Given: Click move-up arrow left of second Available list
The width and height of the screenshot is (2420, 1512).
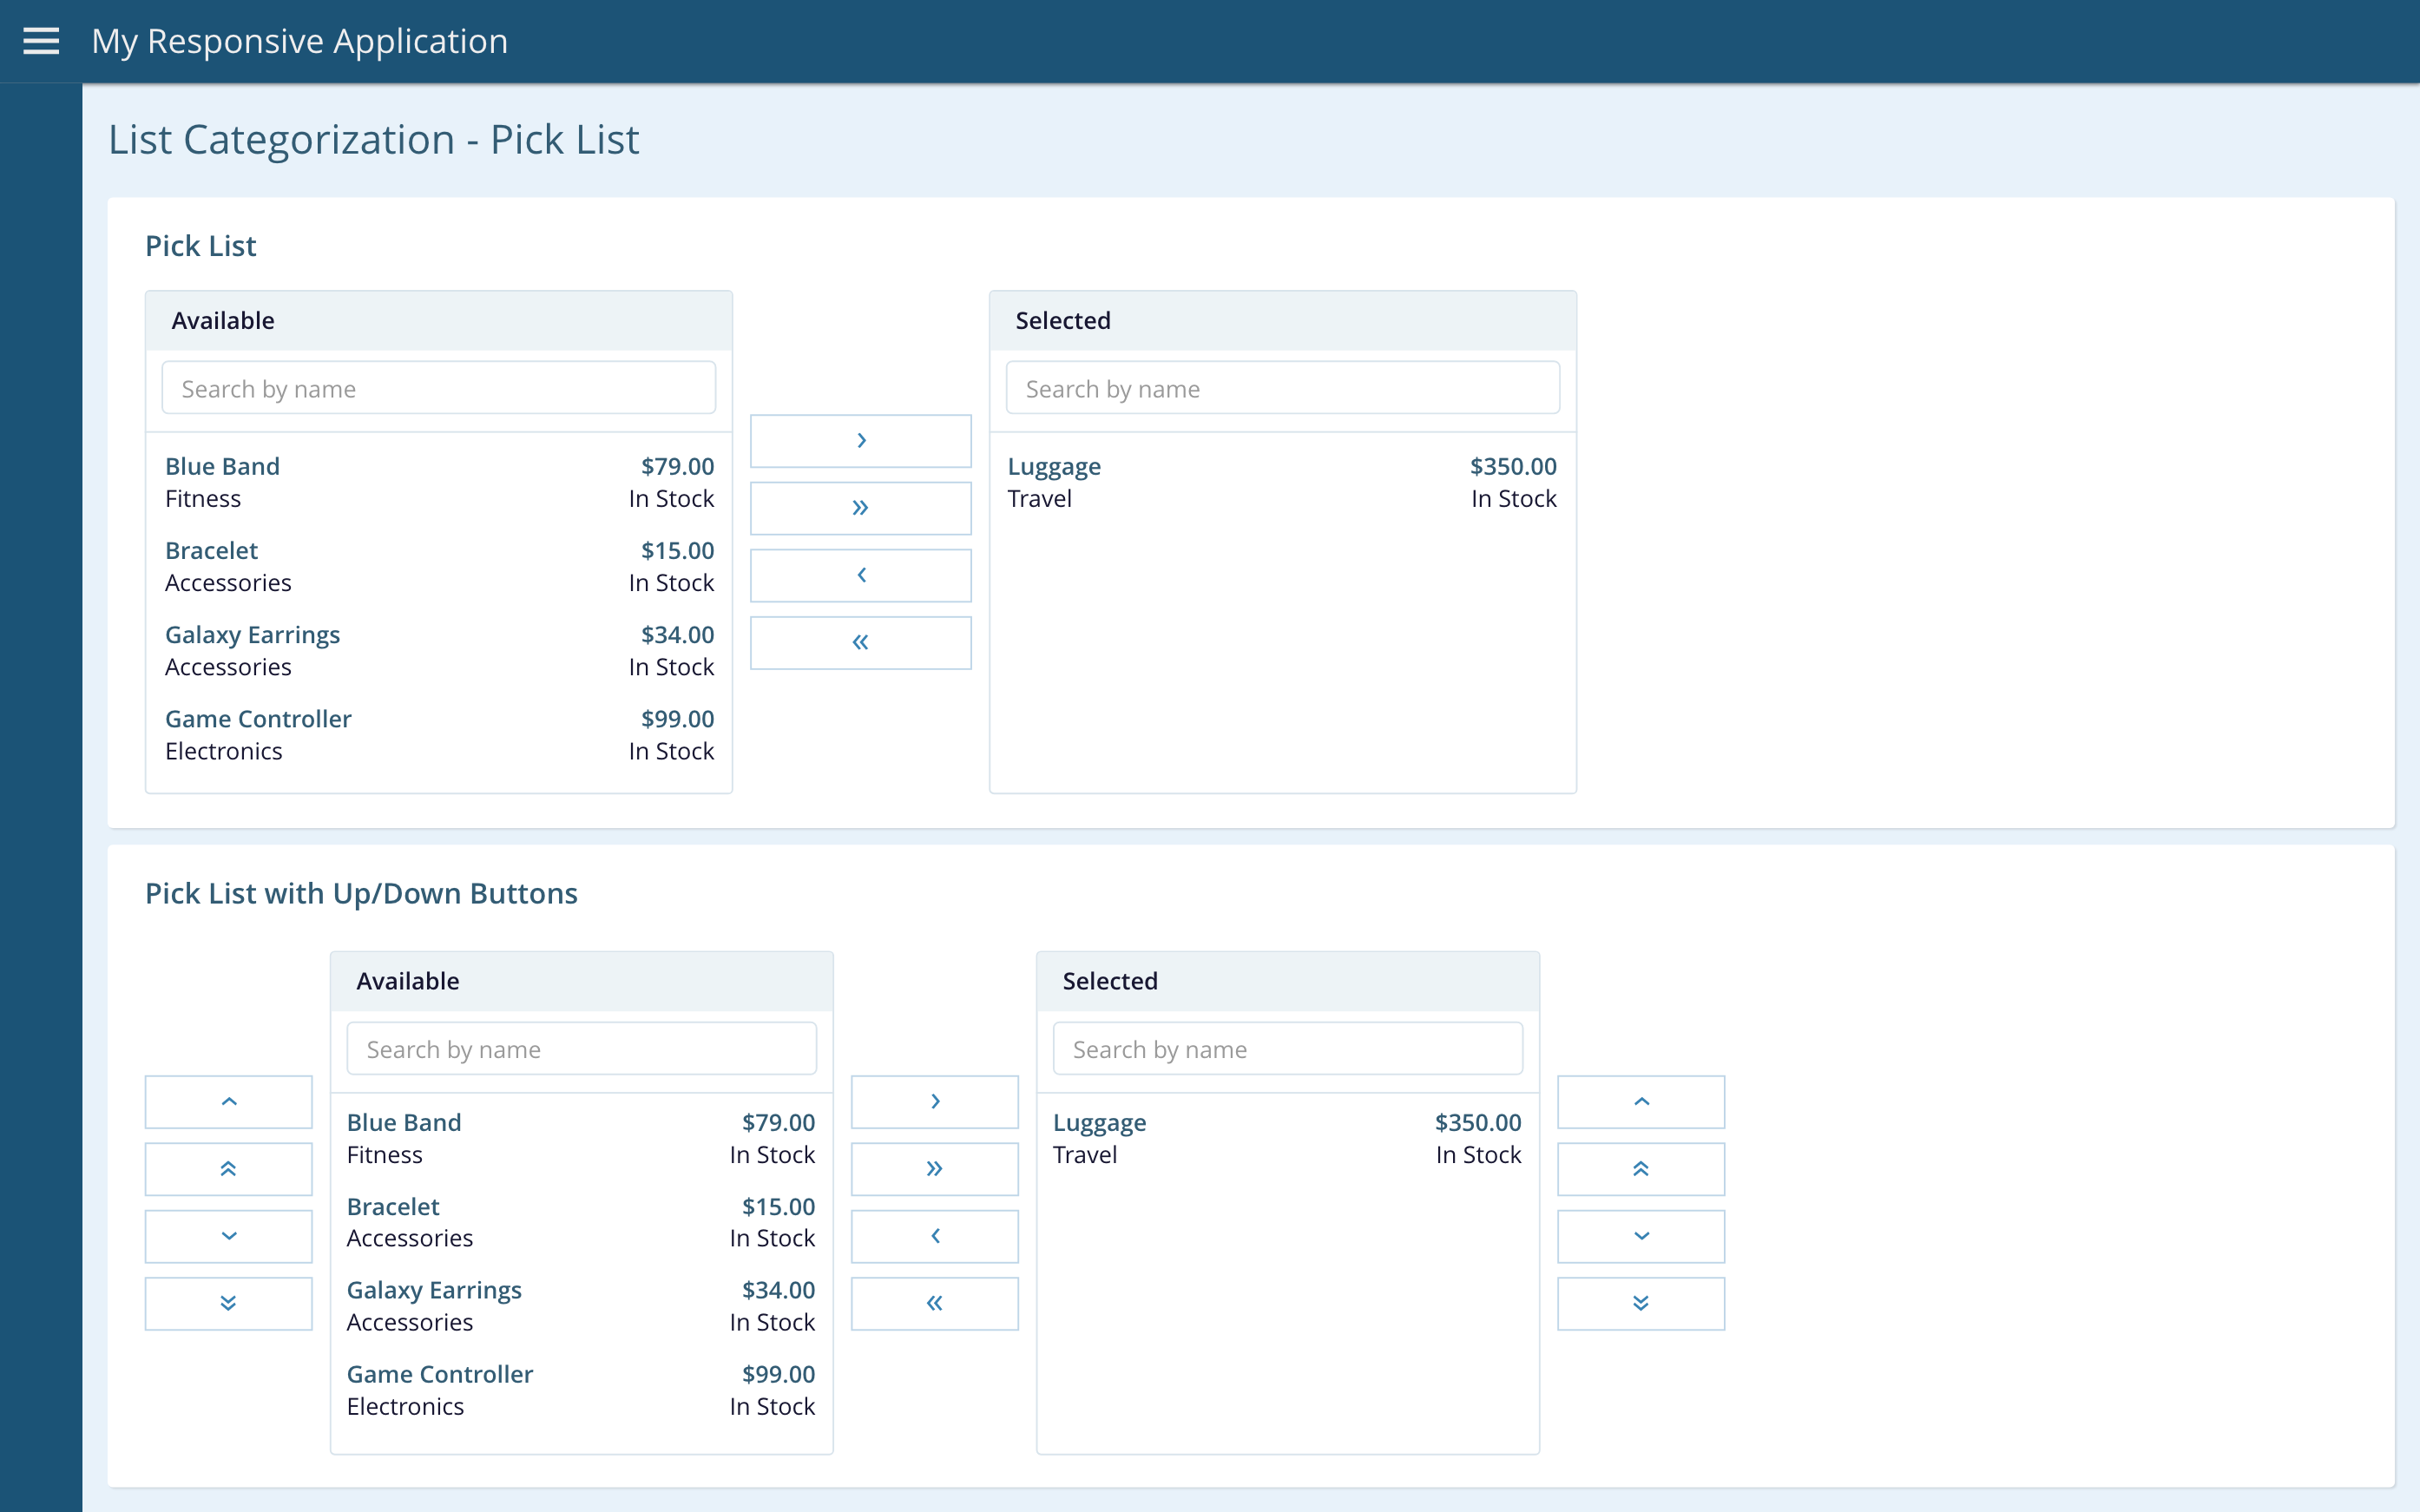Looking at the screenshot, I should coord(228,1101).
